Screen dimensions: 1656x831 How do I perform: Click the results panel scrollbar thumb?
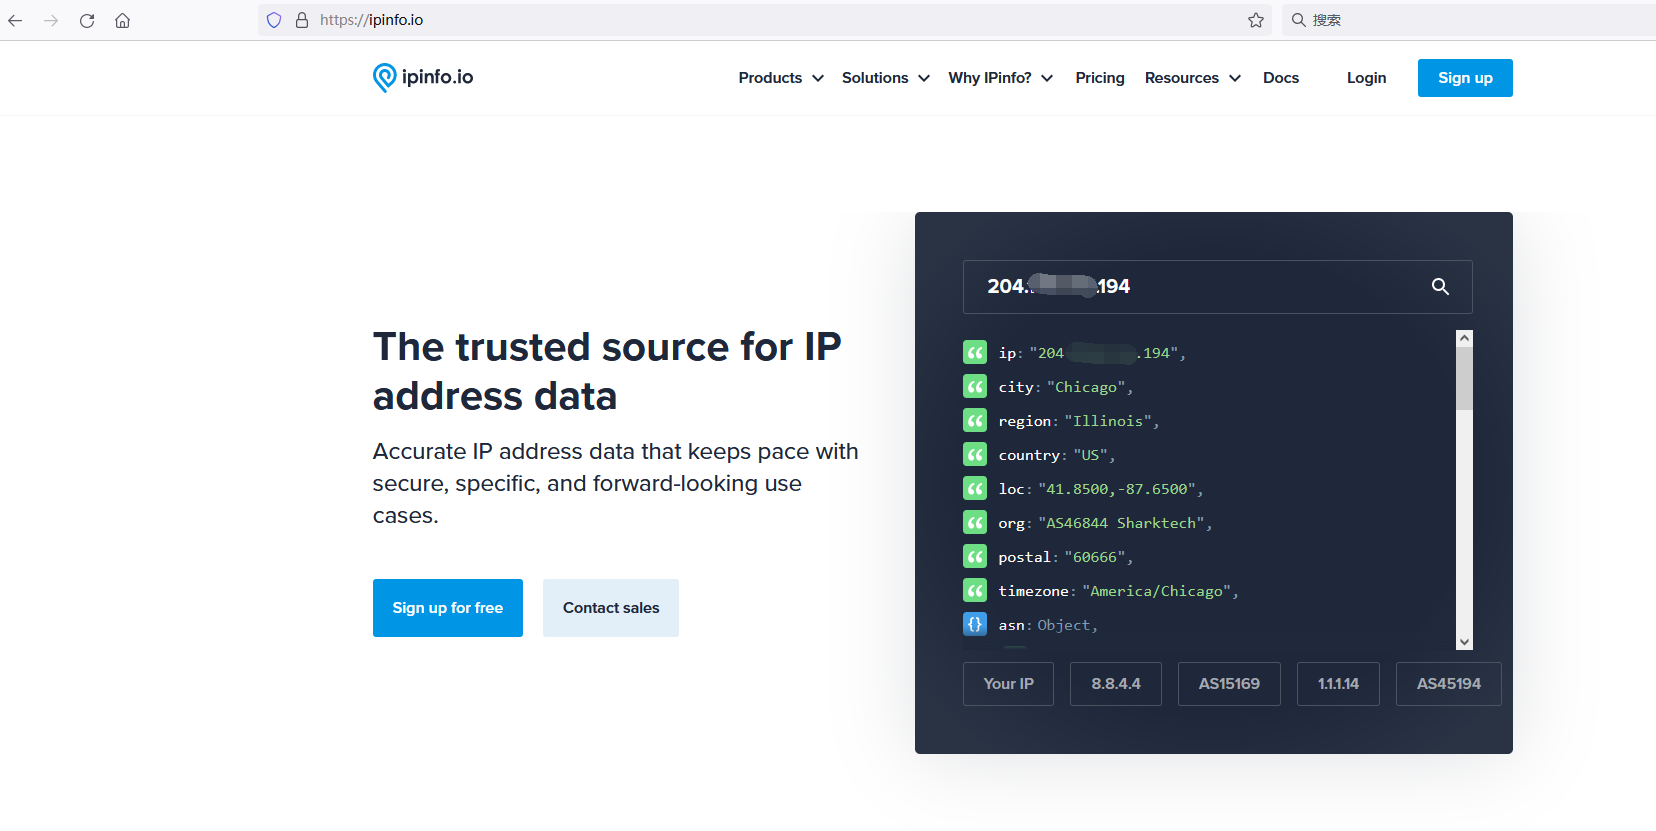(x=1464, y=378)
